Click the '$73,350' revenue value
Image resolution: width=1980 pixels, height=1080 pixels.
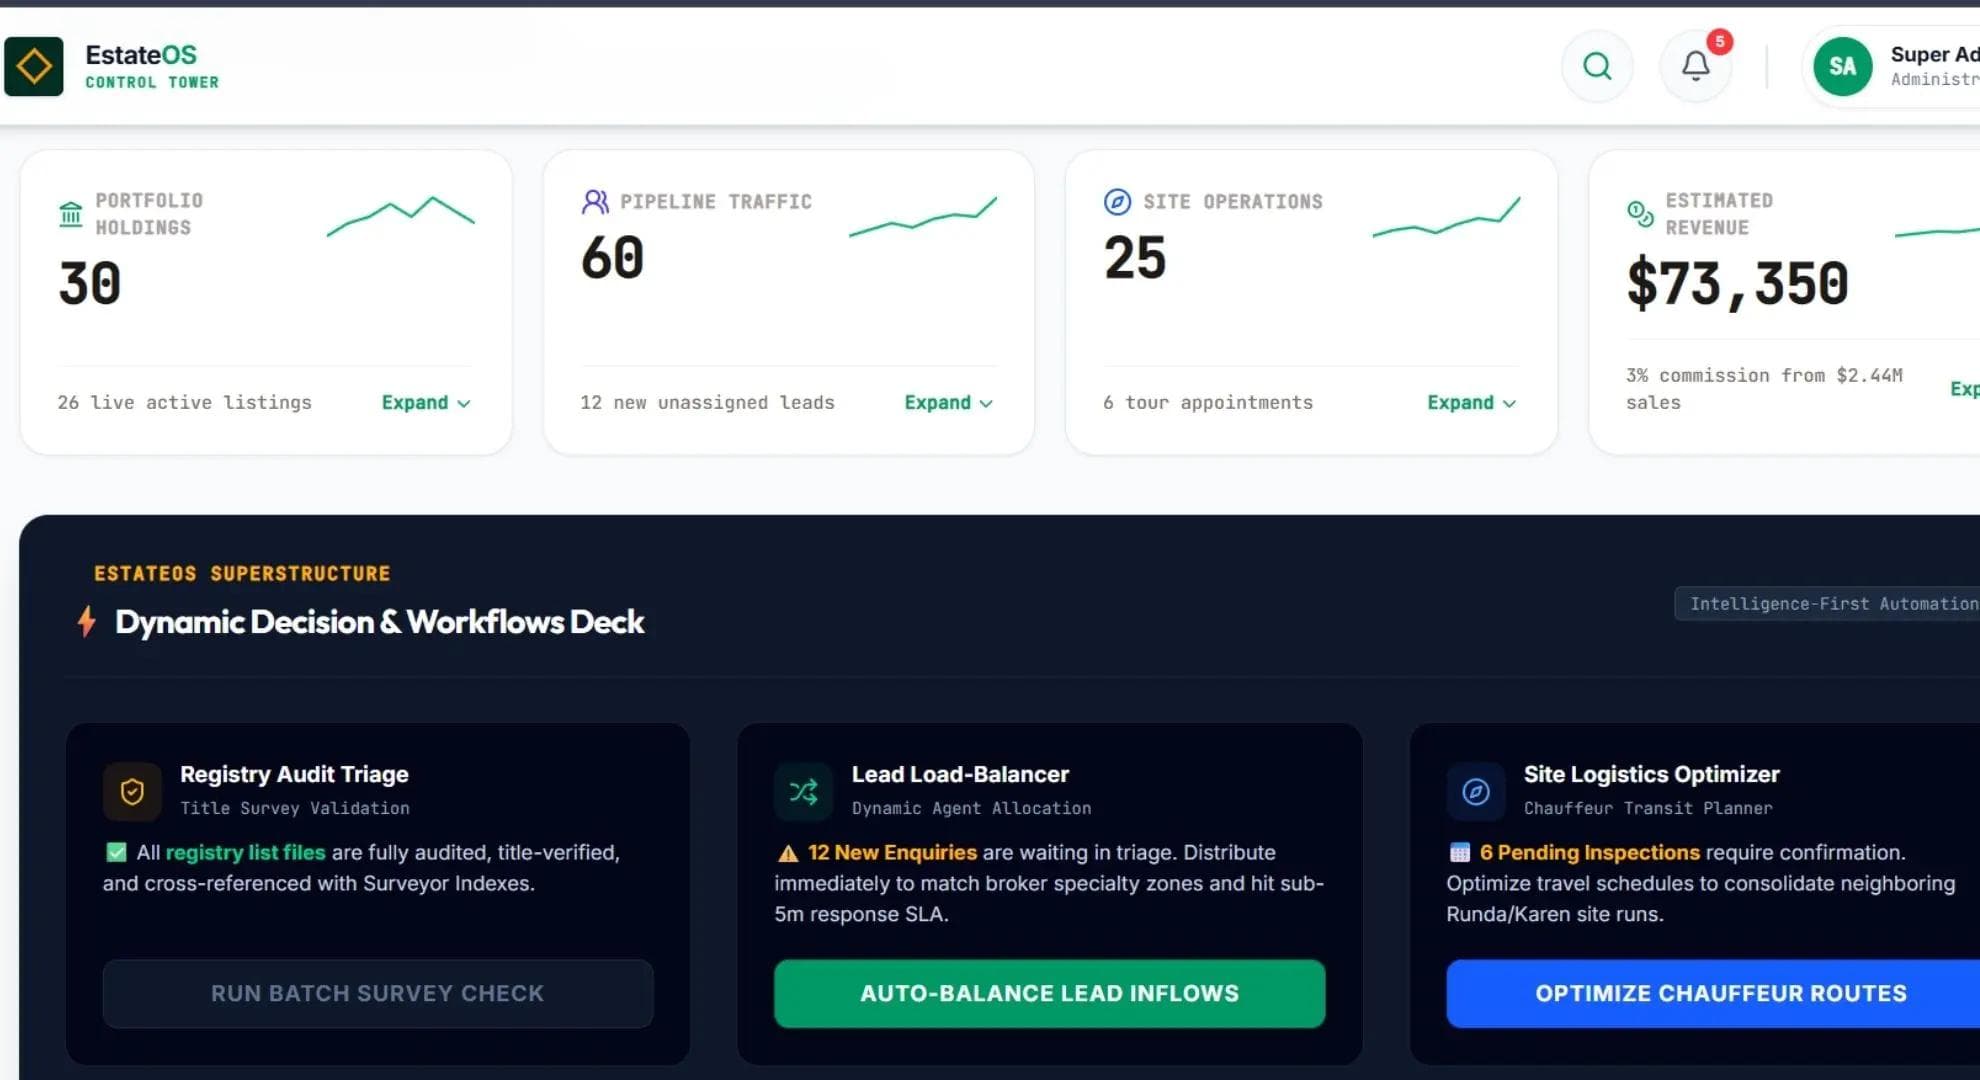click(1738, 284)
